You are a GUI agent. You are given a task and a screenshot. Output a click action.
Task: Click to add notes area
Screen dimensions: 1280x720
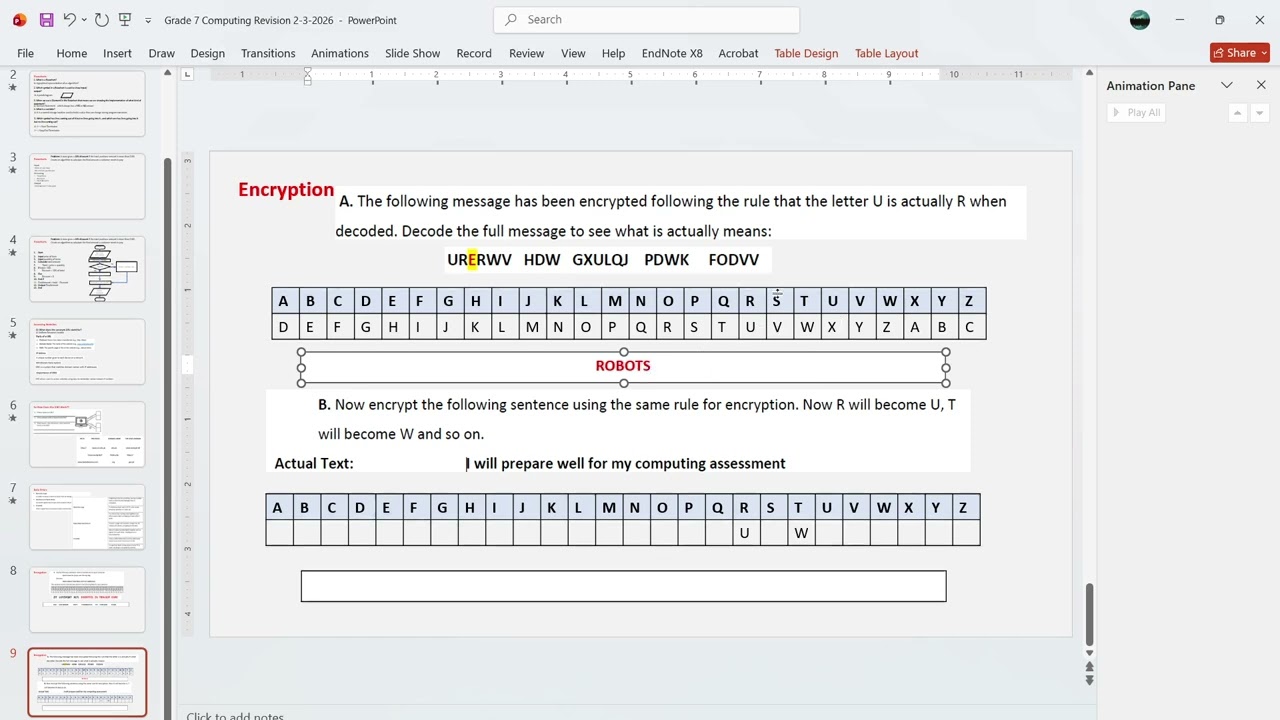point(235,715)
